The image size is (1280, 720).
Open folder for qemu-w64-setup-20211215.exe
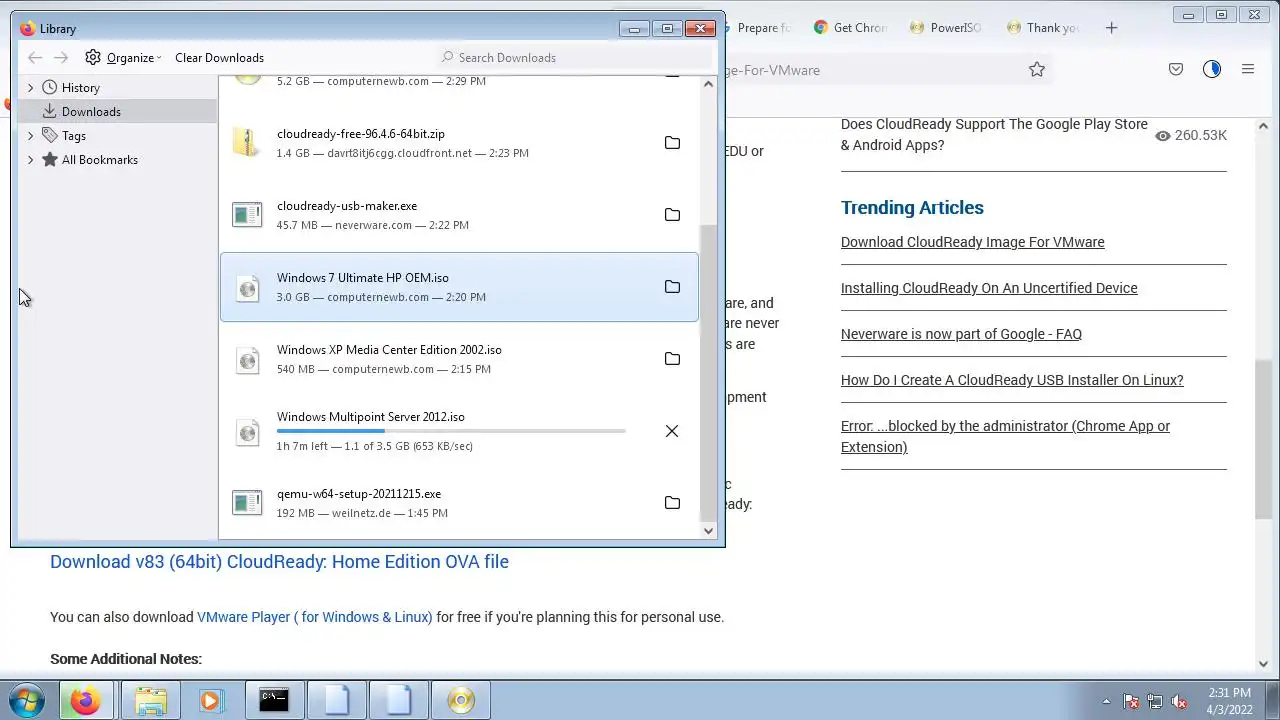[672, 503]
